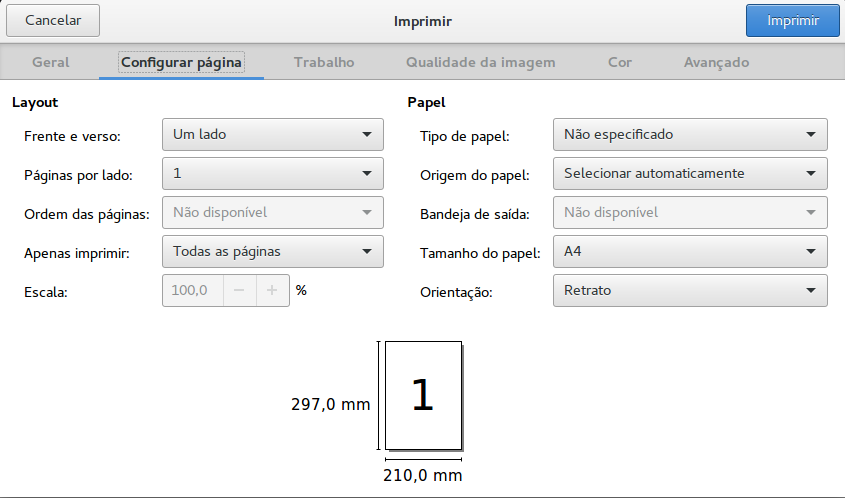Expand the Páginas por lado dropdown

click(273, 174)
